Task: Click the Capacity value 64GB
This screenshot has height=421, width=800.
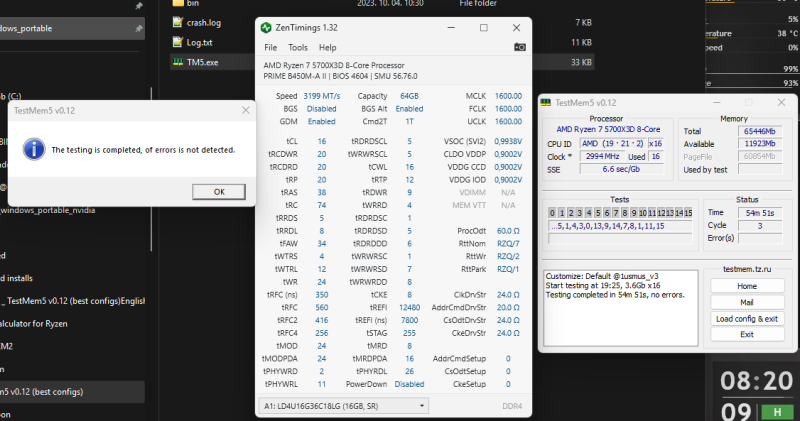Action: point(409,96)
